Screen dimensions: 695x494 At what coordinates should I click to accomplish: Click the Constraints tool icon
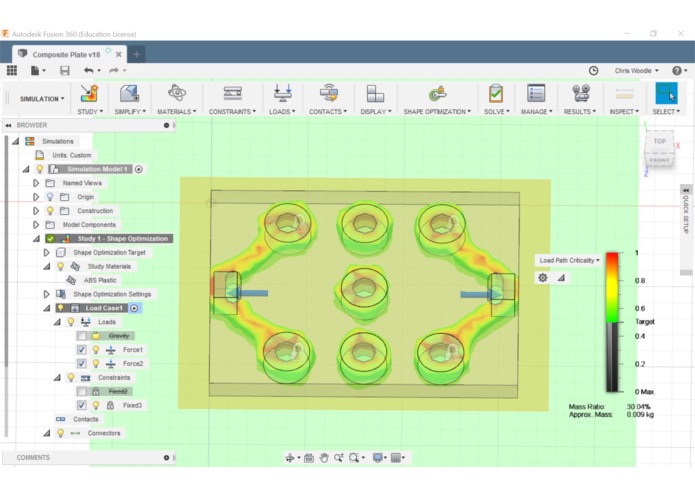point(232,93)
